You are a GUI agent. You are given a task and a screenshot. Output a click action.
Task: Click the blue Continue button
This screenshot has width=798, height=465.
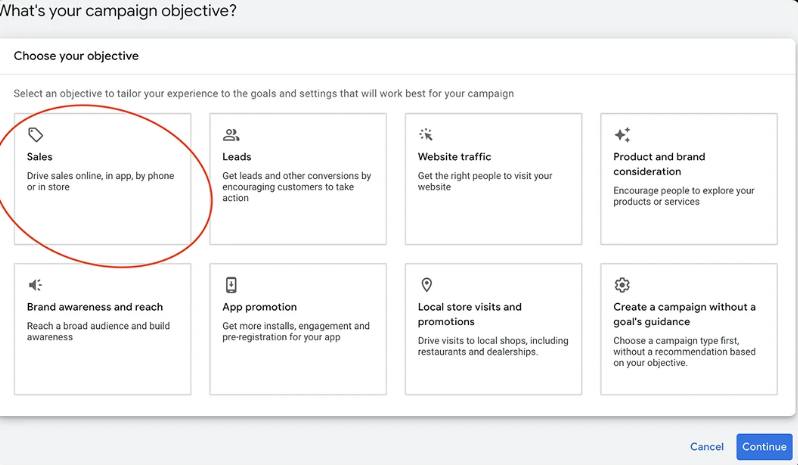point(764,447)
